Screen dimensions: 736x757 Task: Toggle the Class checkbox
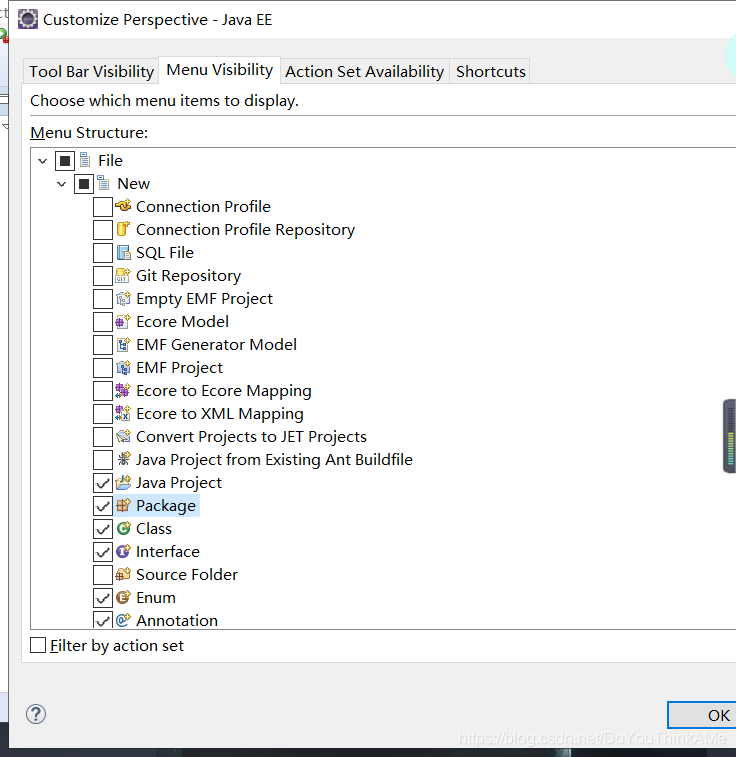(103, 529)
